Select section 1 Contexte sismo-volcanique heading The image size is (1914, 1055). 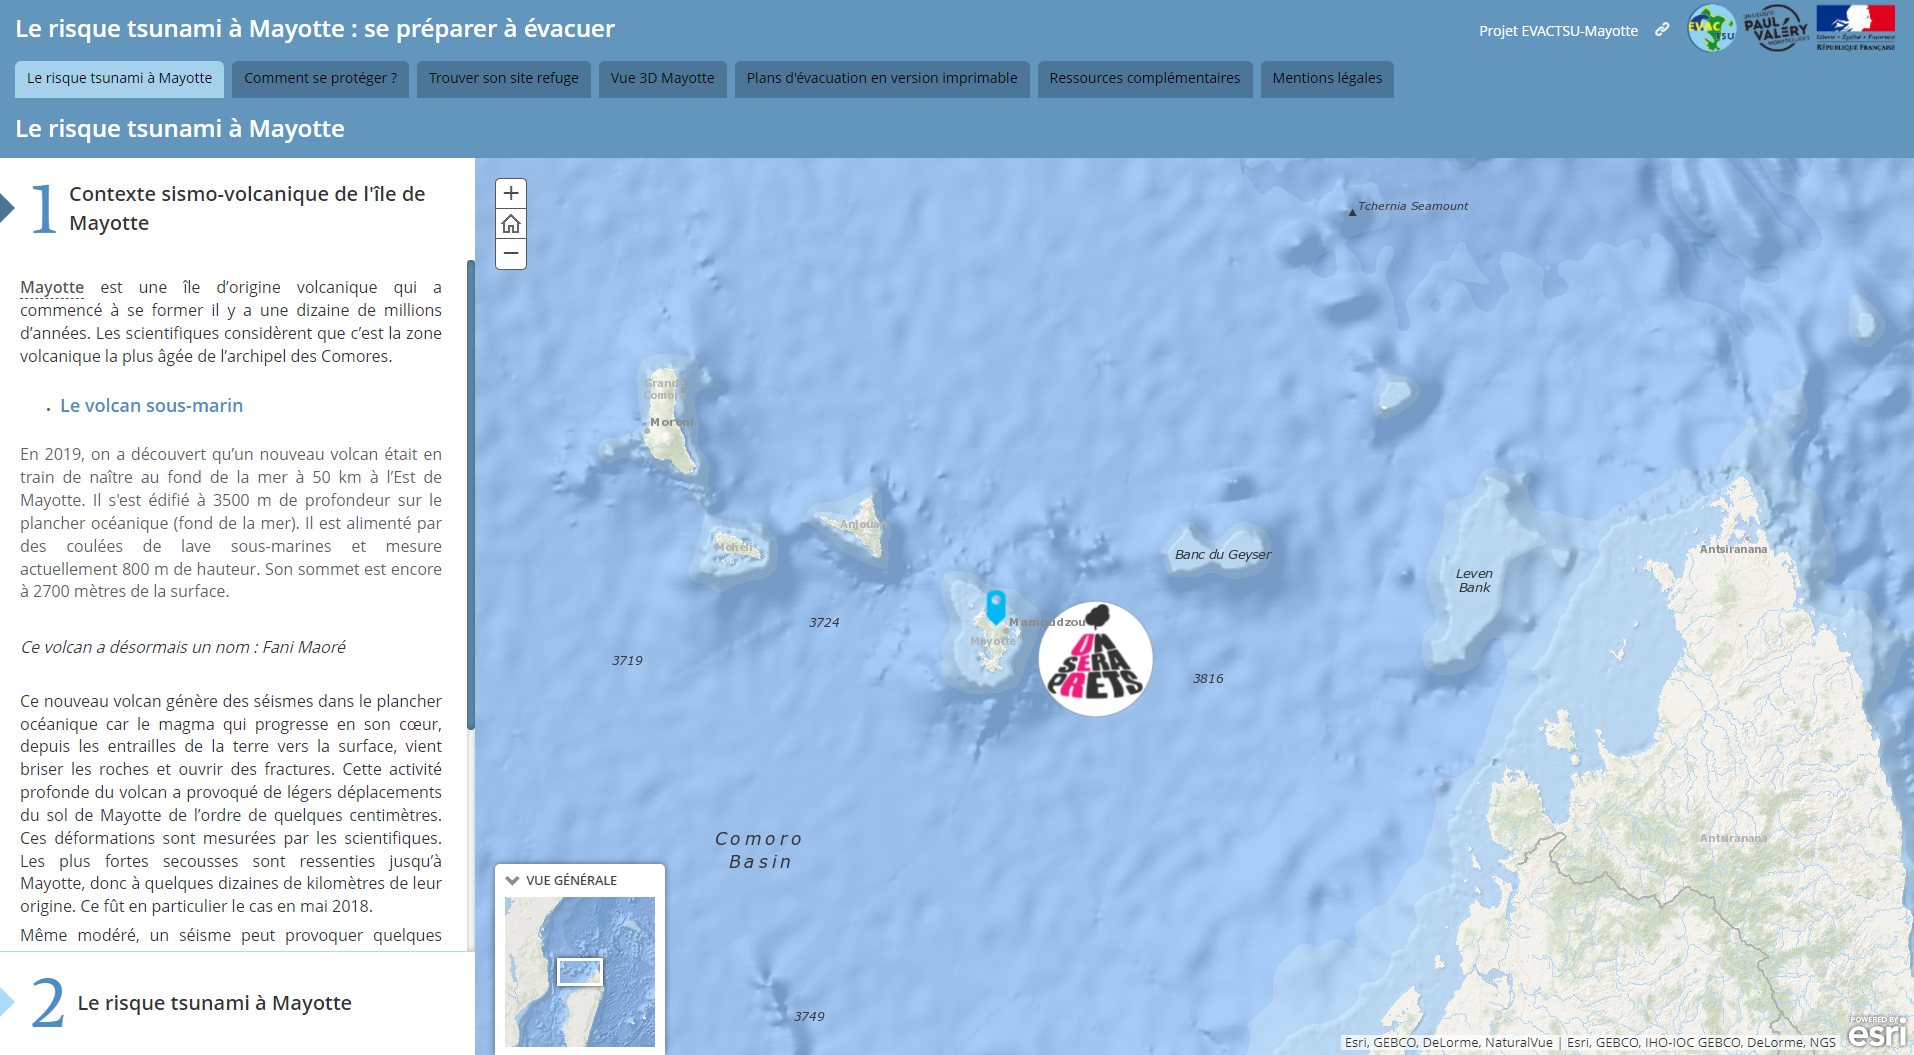pos(247,208)
